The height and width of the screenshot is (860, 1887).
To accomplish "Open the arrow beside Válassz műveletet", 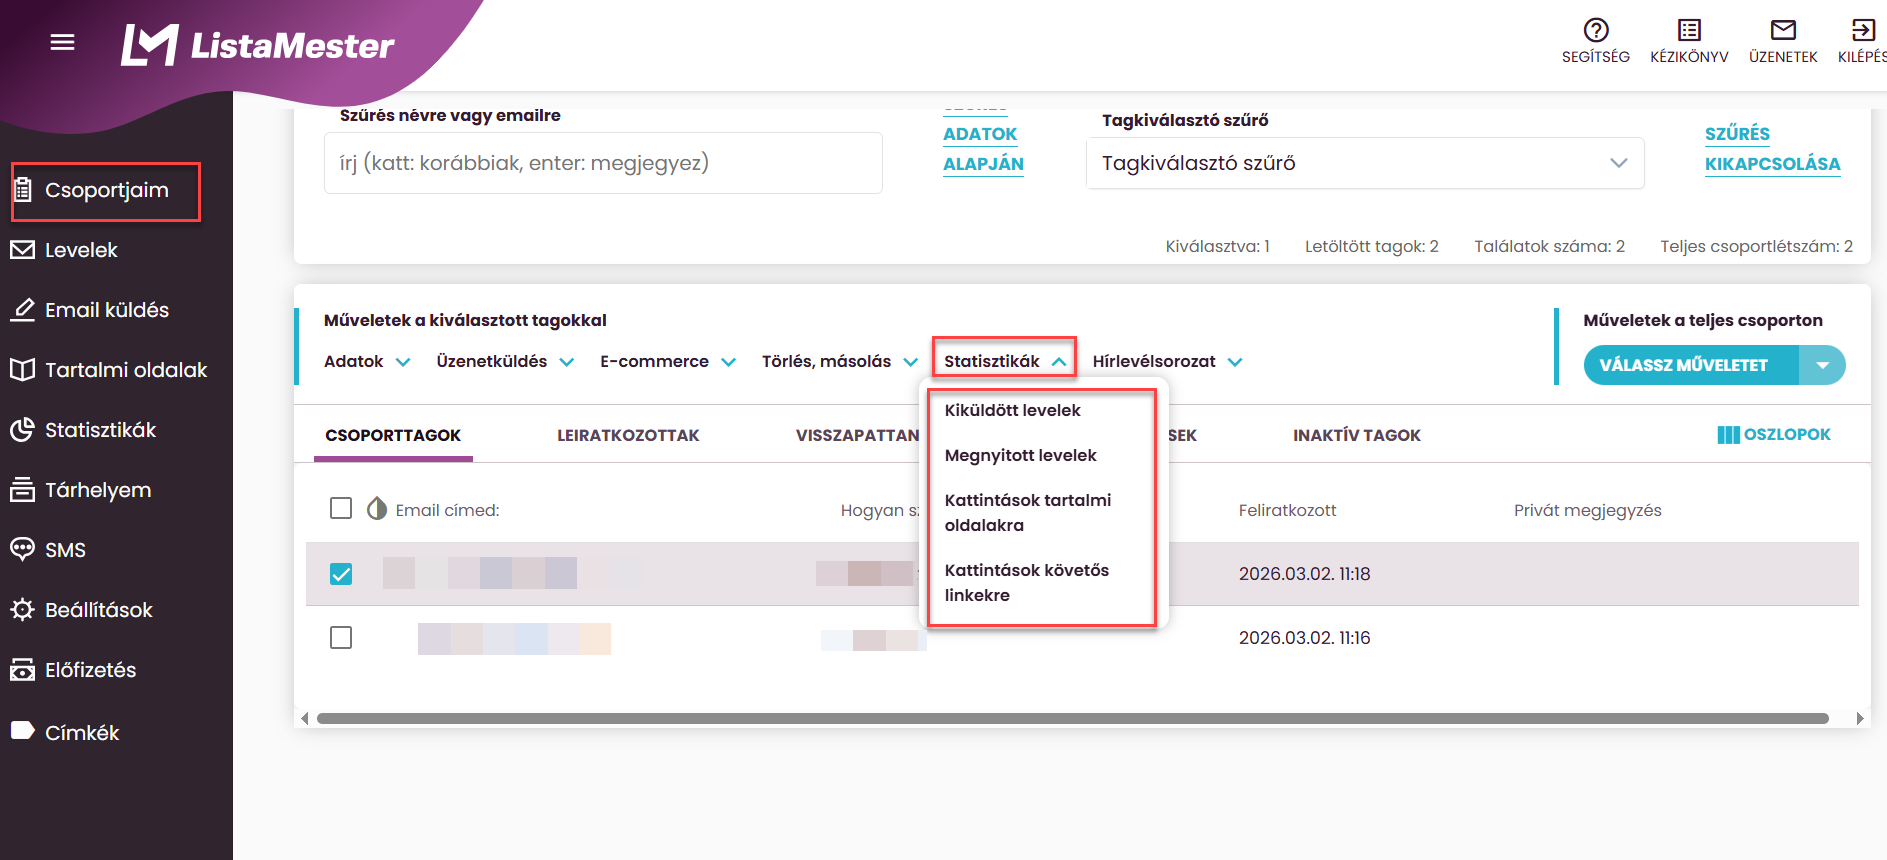I will tap(1822, 365).
